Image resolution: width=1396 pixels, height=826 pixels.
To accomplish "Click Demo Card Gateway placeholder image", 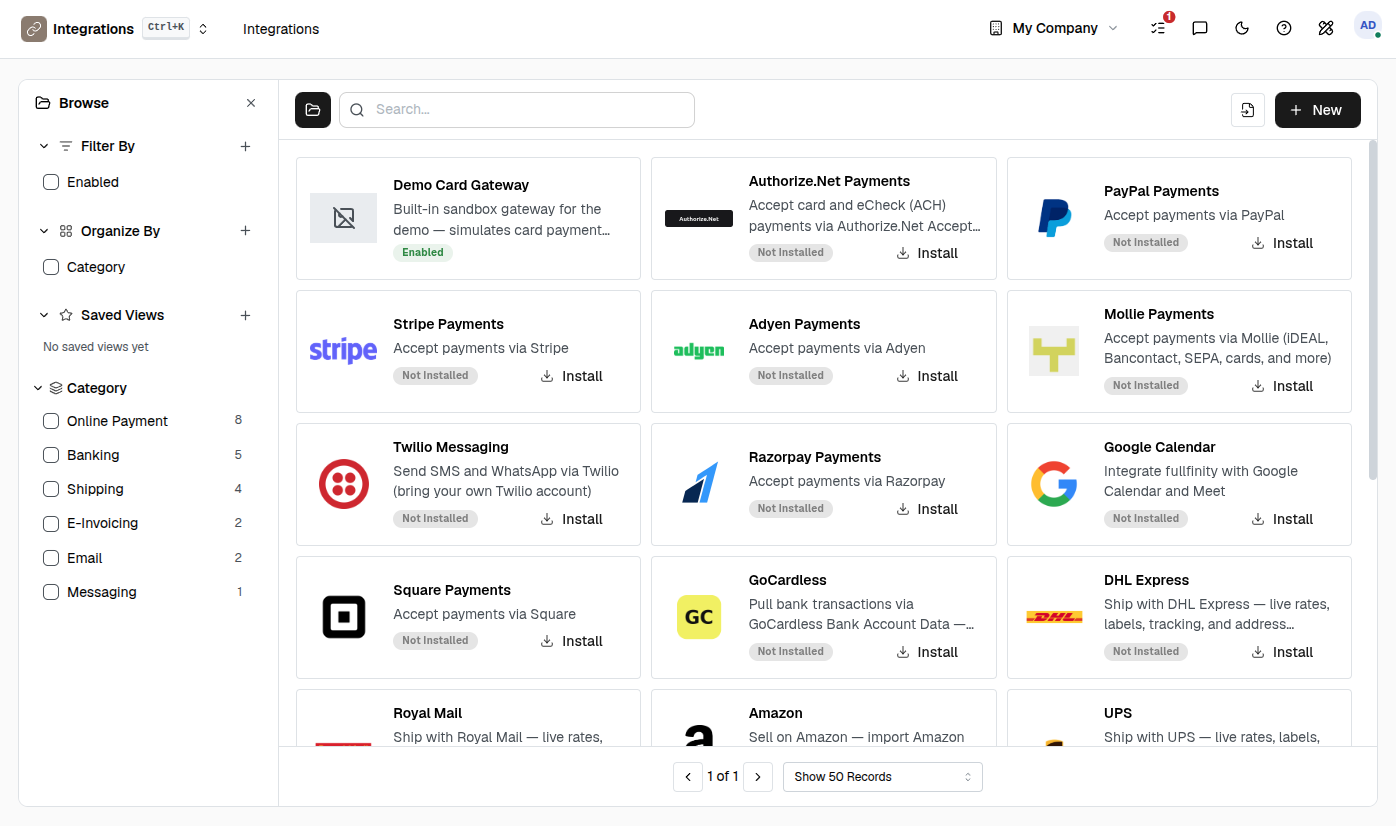I will [x=343, y=218].
